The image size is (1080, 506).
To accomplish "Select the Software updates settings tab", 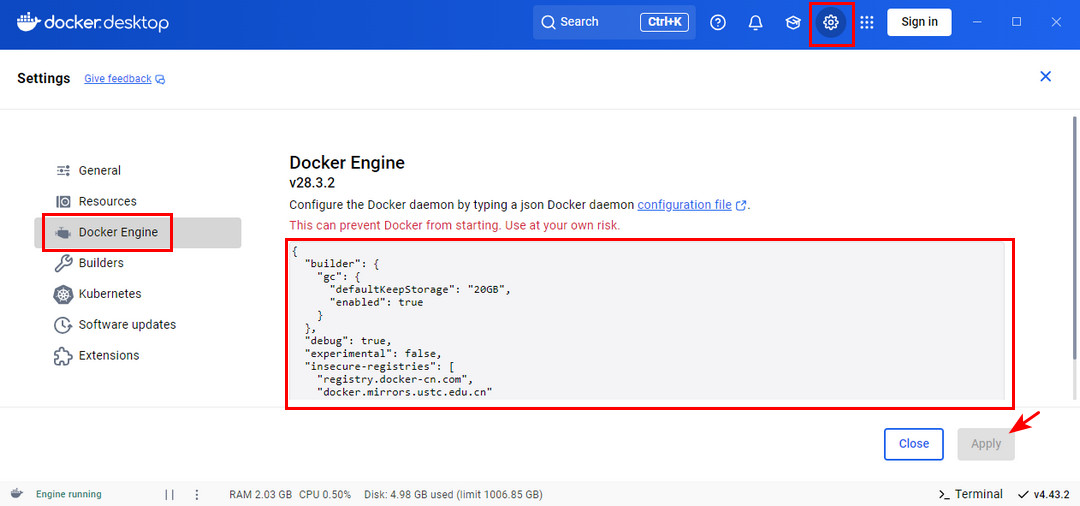I will [138, 325].
